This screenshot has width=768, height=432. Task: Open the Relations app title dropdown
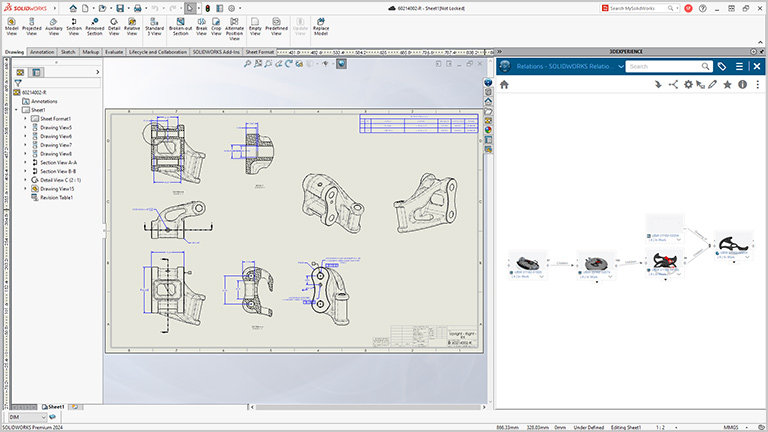click(x=620, y=66)
